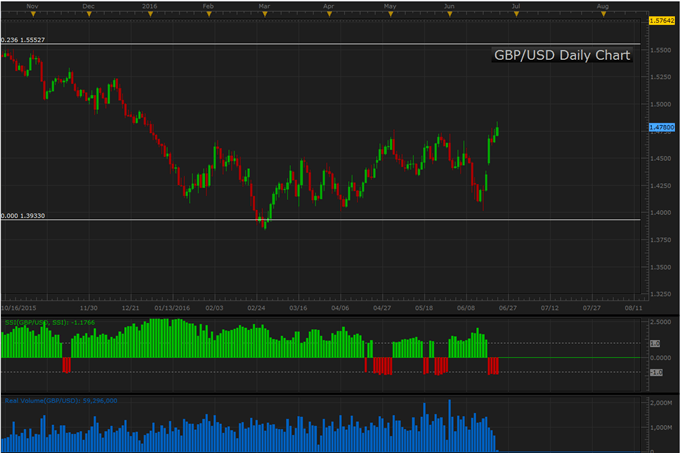Click the 10/16/2015 date label

click(x=19, y=308)
